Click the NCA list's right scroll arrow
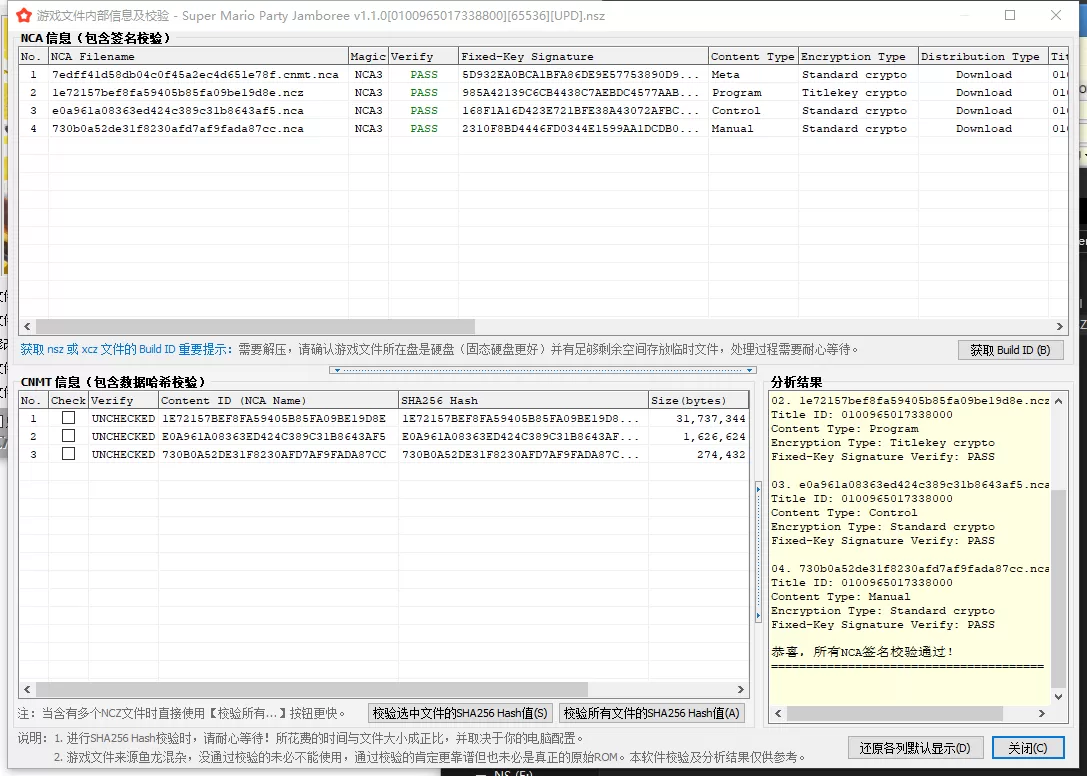This screenshot has width=1087, height=776. (1061, 327)
